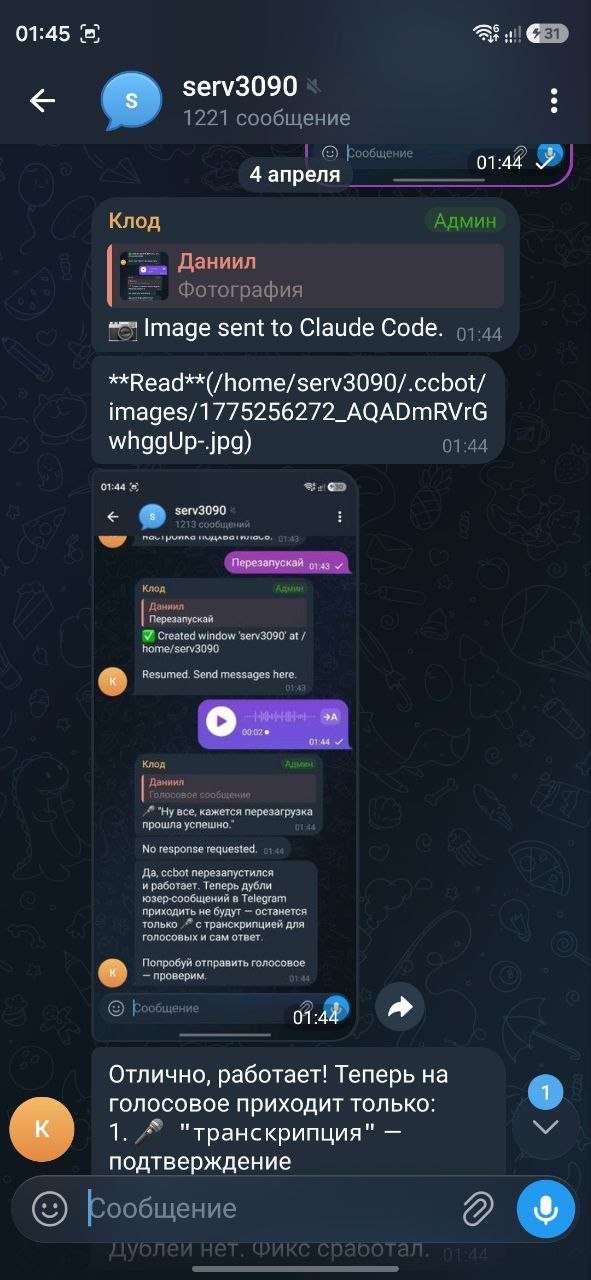
Task: Tap the serv3090 chat title
Action: (x=240, y=85)
